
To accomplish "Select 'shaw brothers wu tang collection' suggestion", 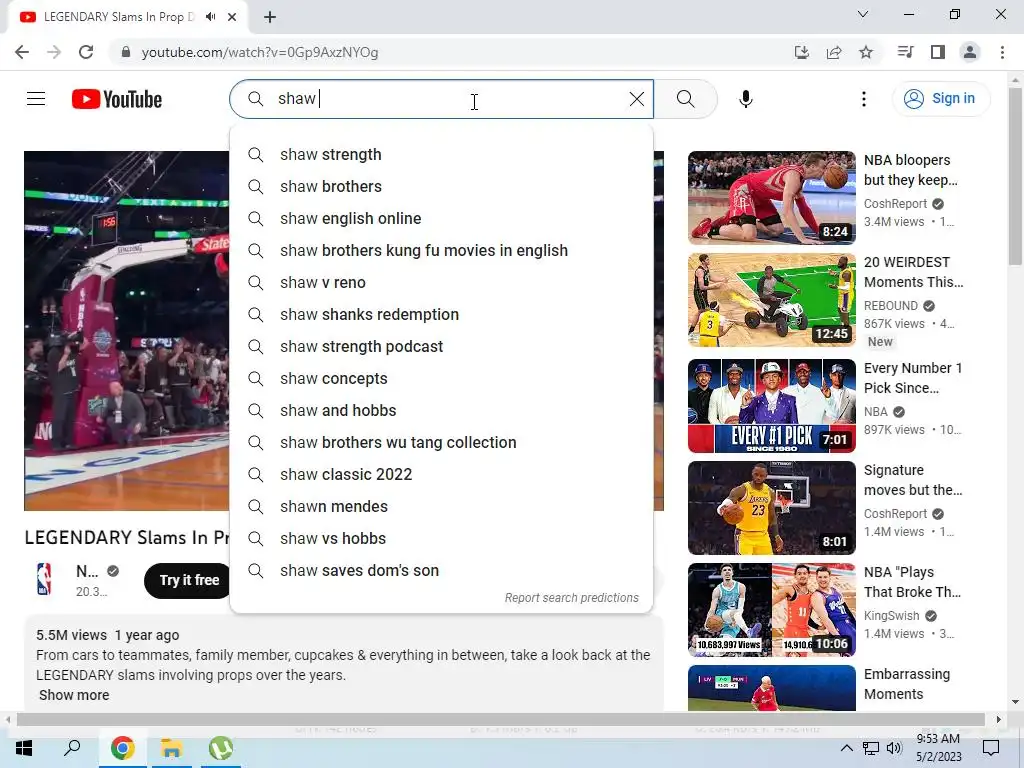I will coord(441,443).
